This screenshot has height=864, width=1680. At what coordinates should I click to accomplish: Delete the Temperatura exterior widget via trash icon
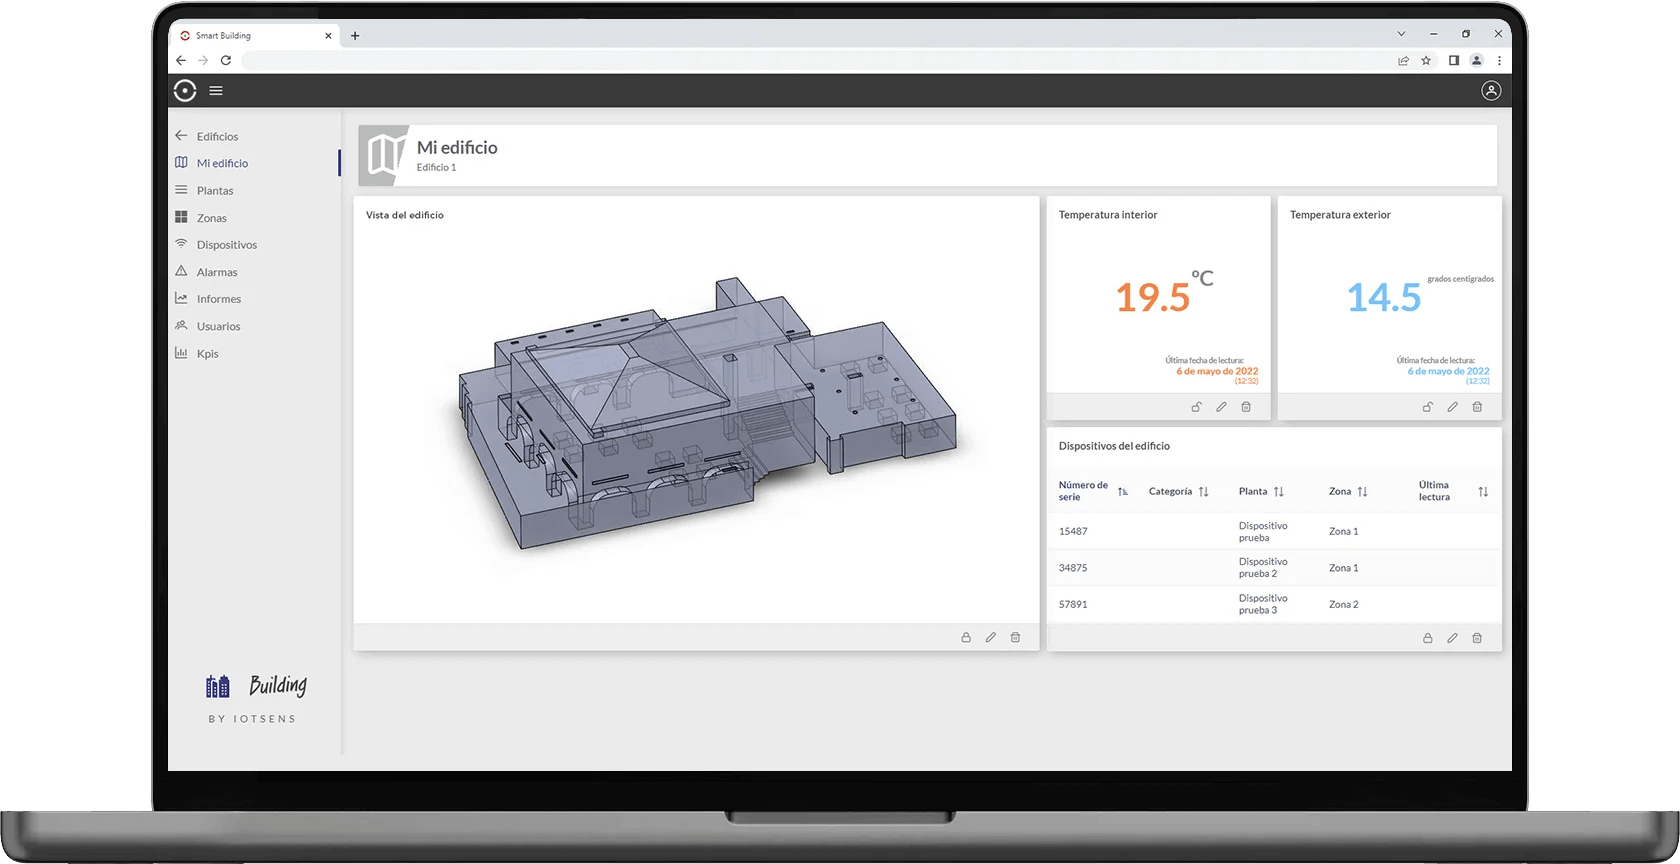click(1477, 407)
